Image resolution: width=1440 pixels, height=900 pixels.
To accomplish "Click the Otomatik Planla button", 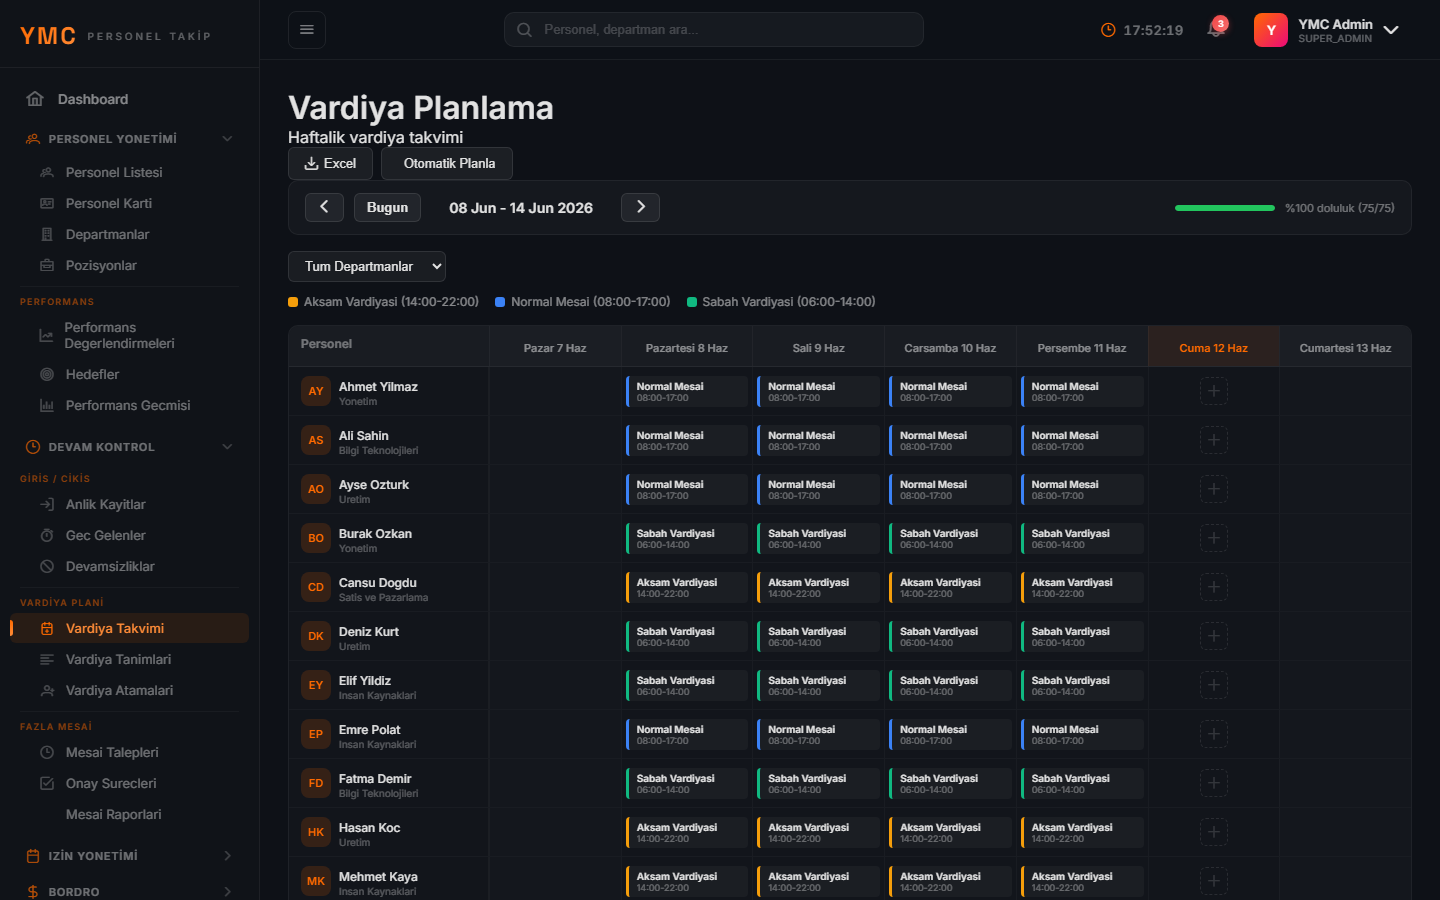I will click(447, 163).
